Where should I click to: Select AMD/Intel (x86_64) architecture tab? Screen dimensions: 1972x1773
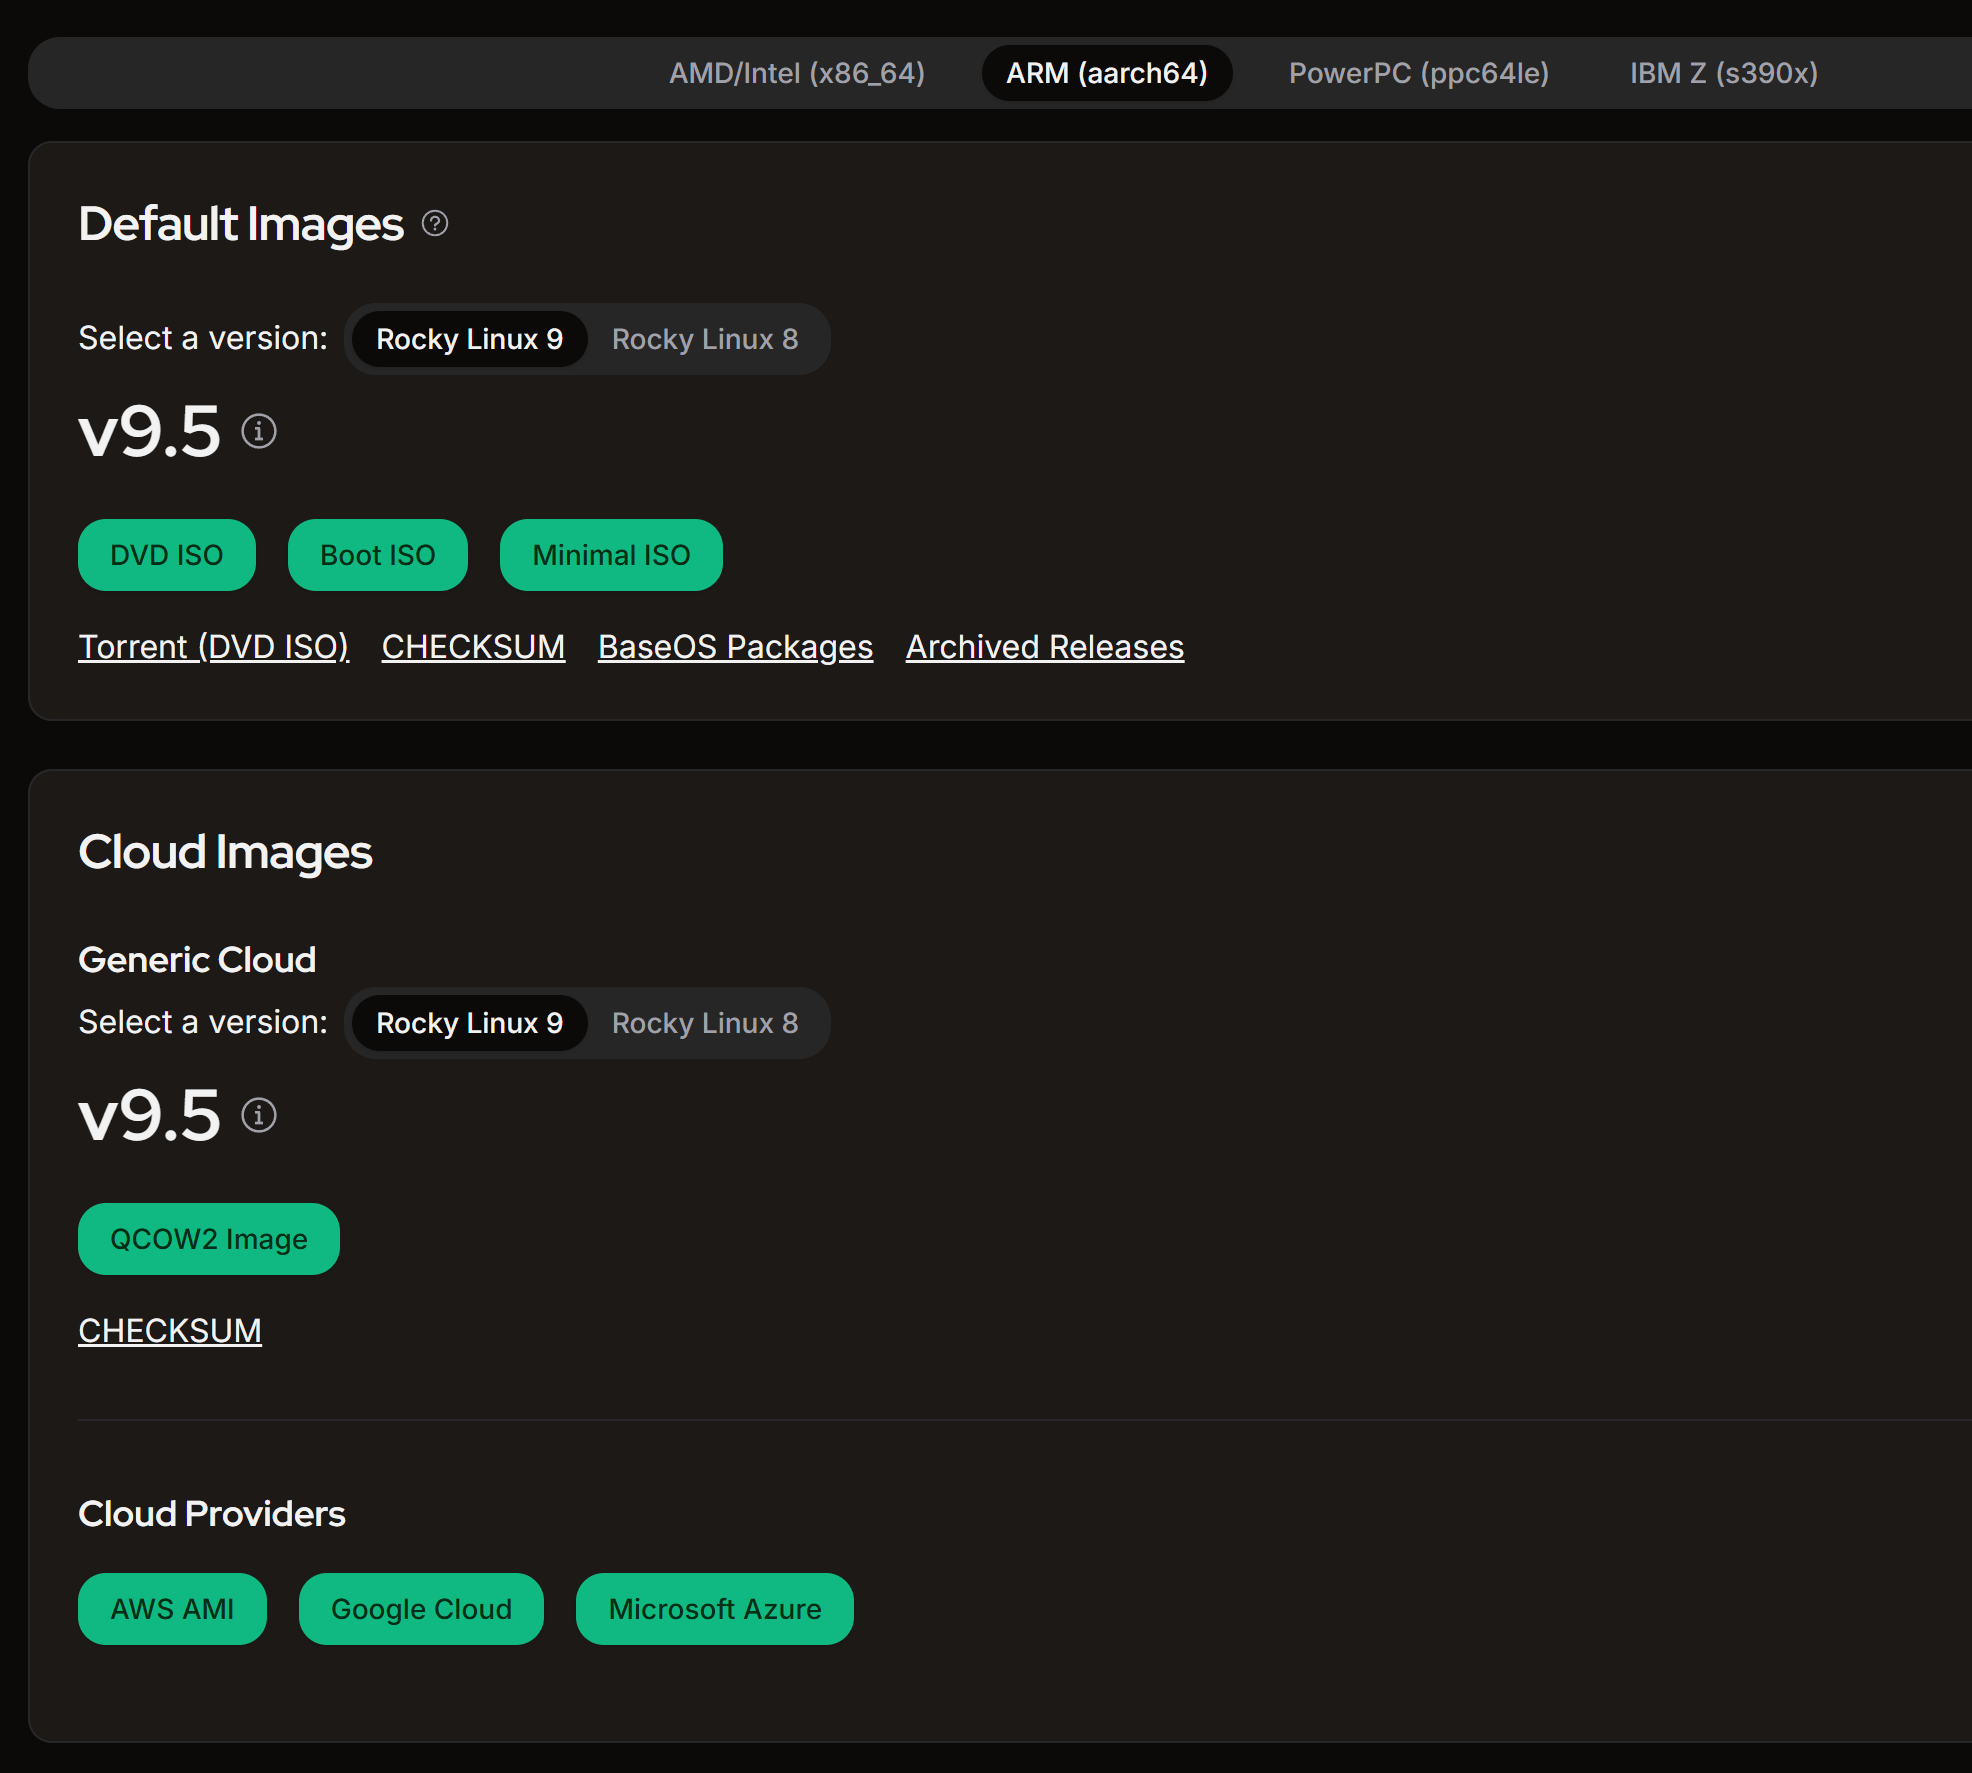click(x=796, y=73)
